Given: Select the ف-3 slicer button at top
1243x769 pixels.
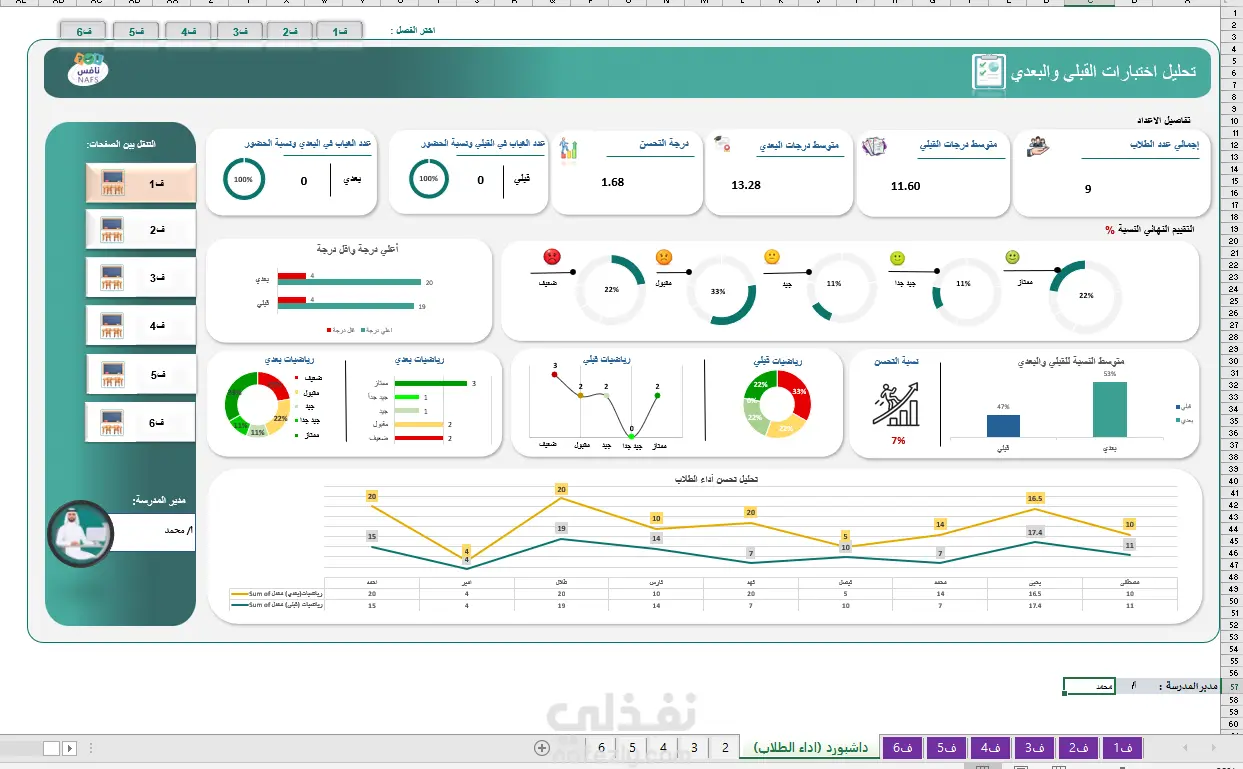Looking at the screenshot, I should (239, 32).
